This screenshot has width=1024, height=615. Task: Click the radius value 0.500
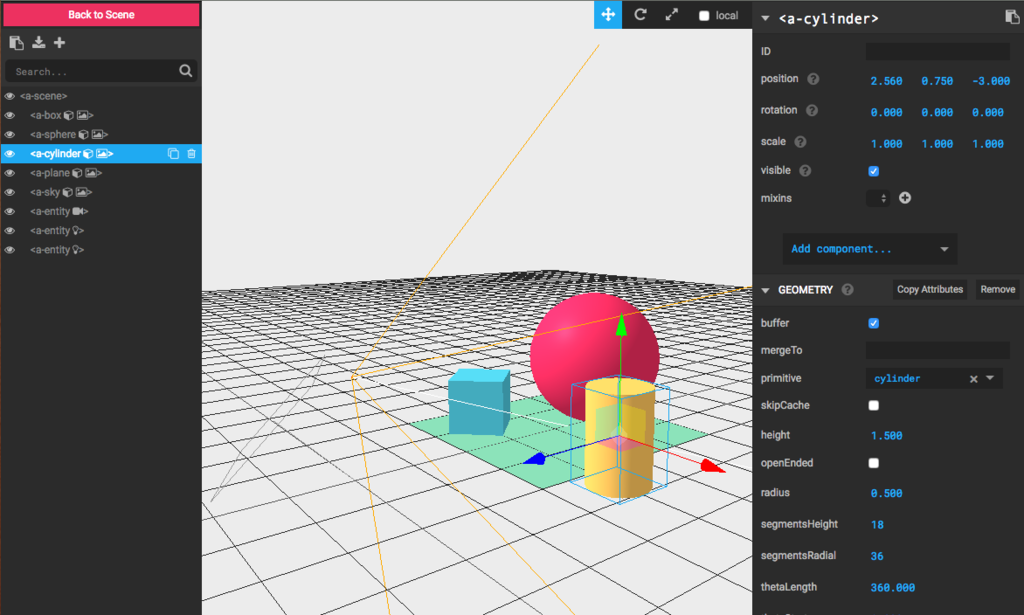[886, 494]
